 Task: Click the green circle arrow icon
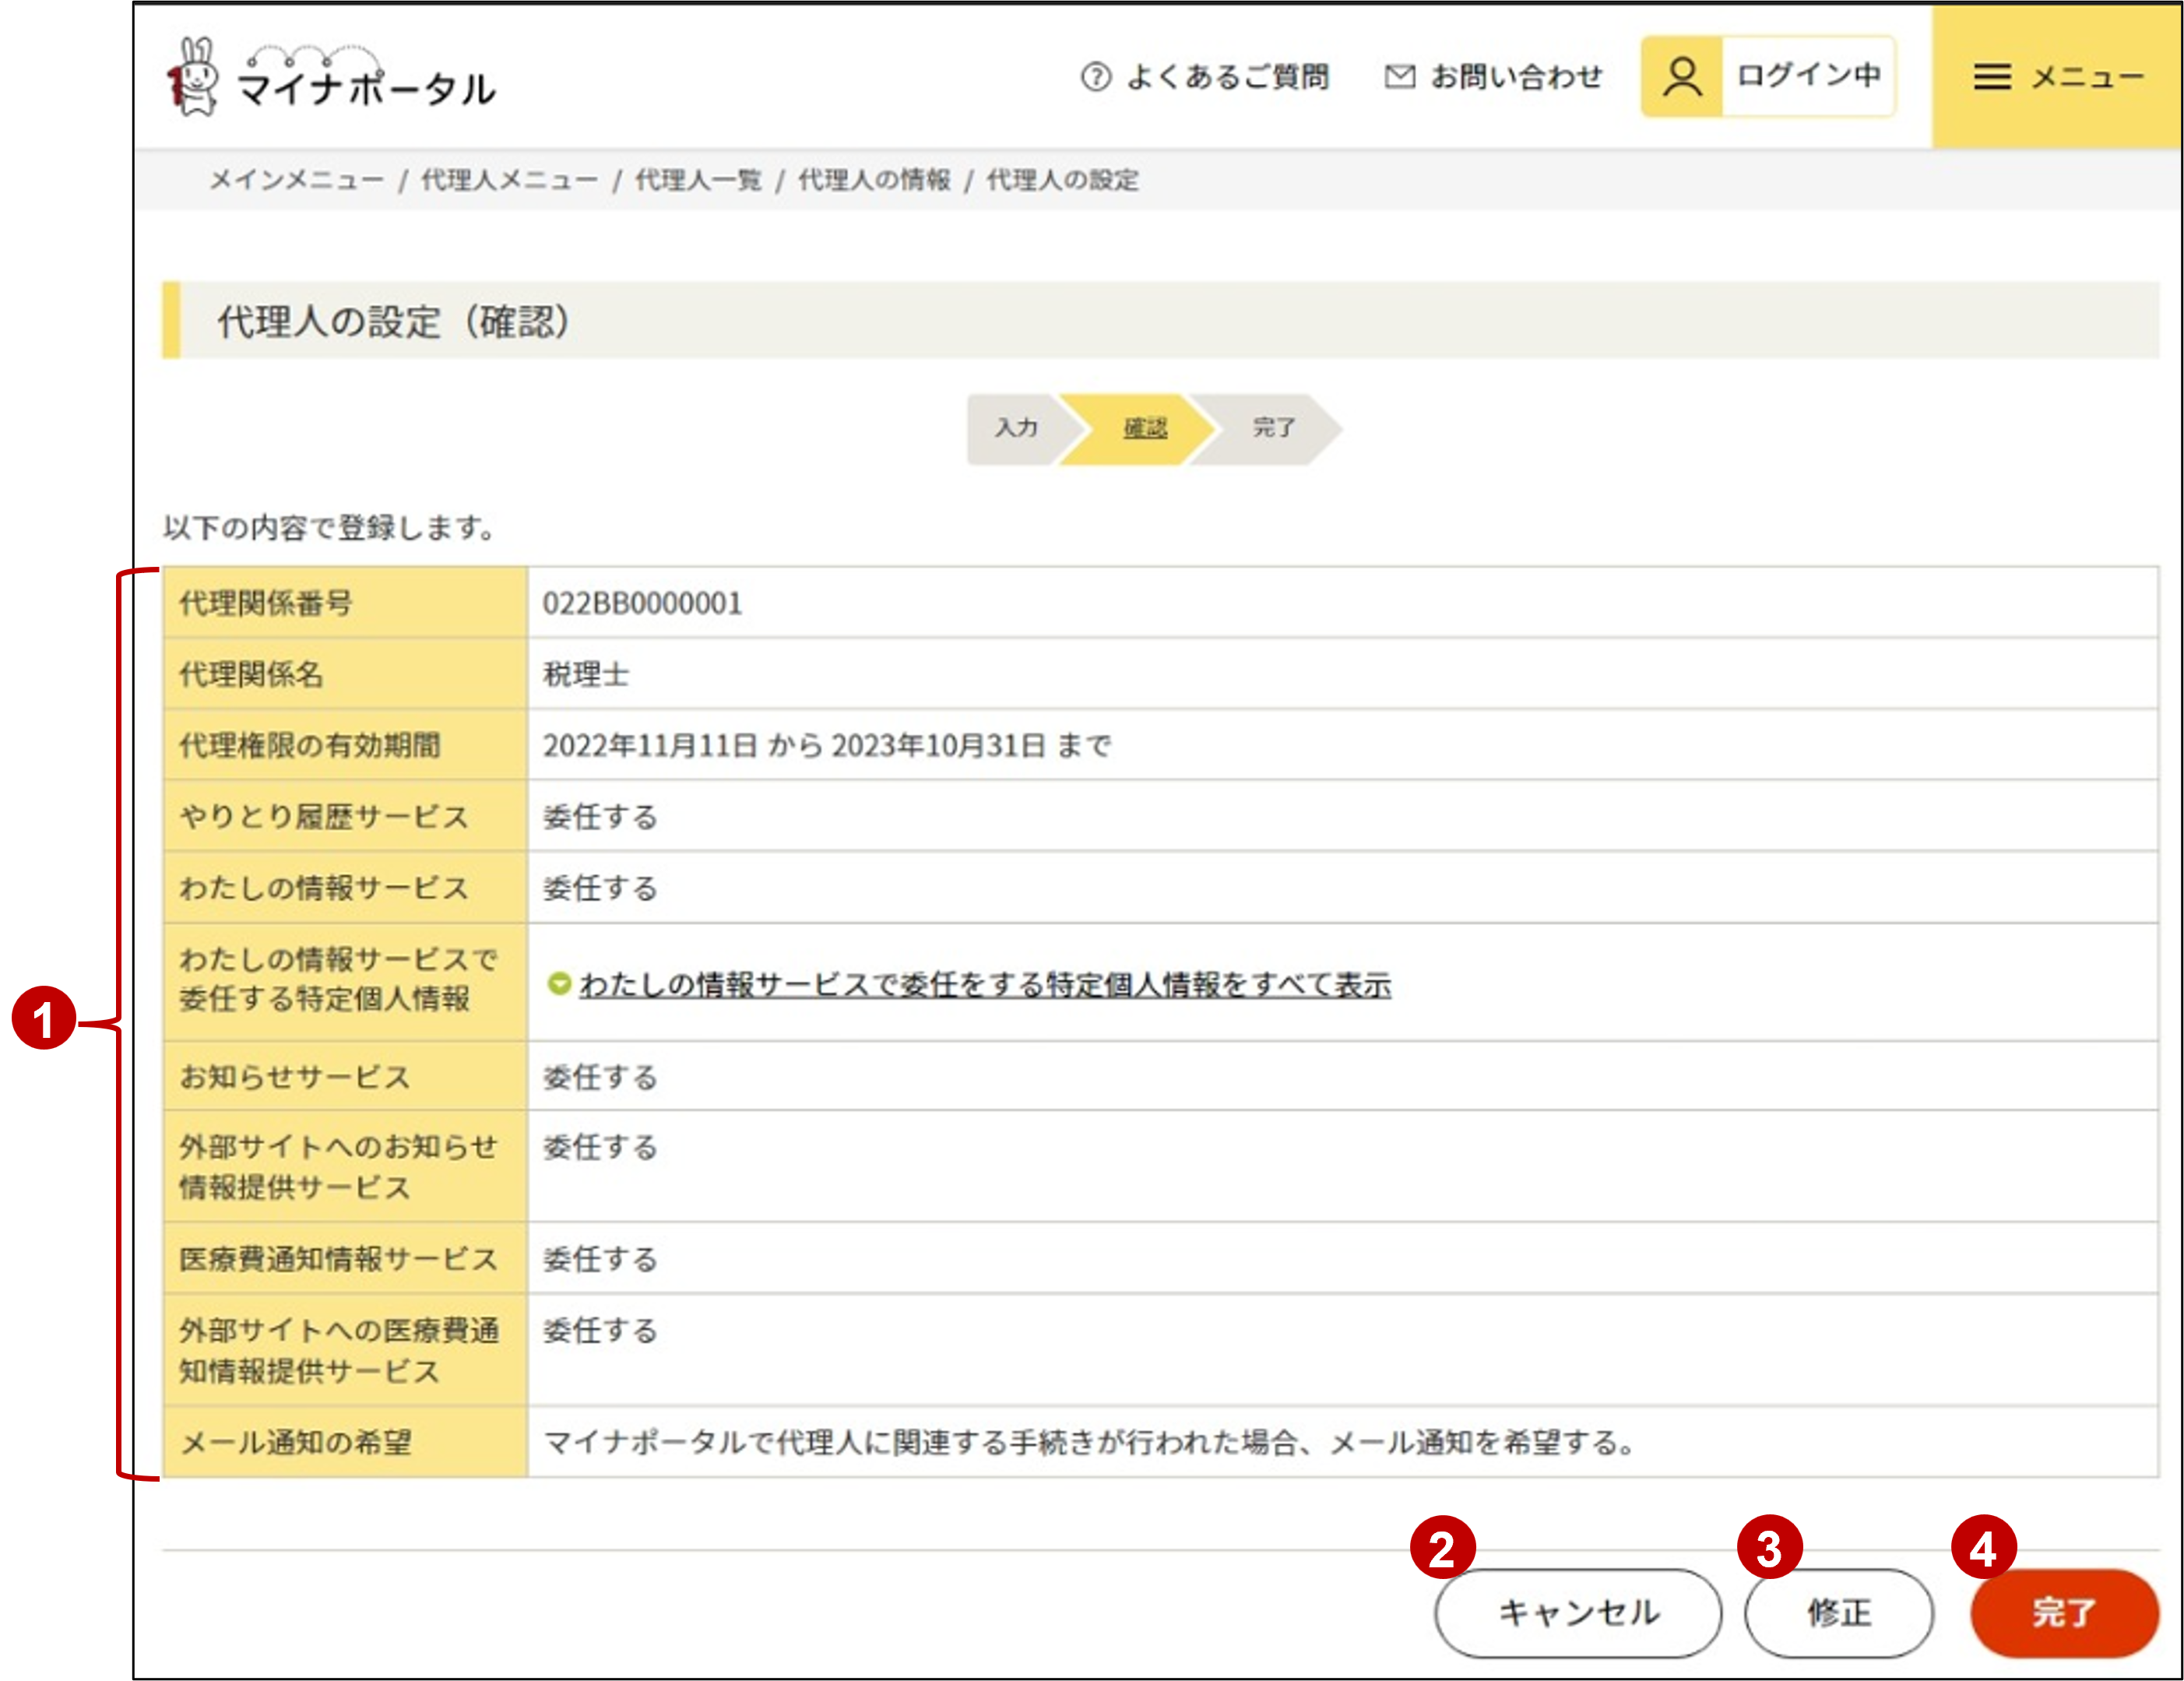tap(560, 984)
